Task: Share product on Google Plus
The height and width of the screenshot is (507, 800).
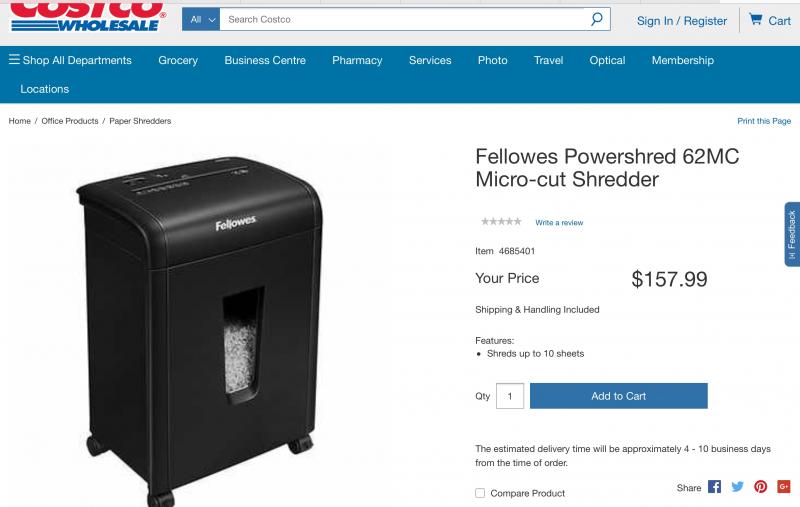Action: tap(784, 487)
